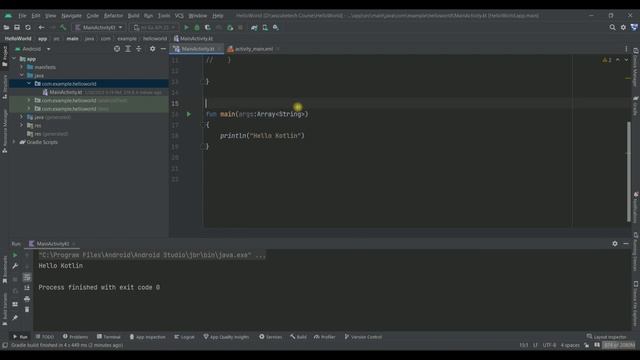Open the Profiler tool window
Screen dimensions: 640x360
pyautogui.click(x=325, y=337)
